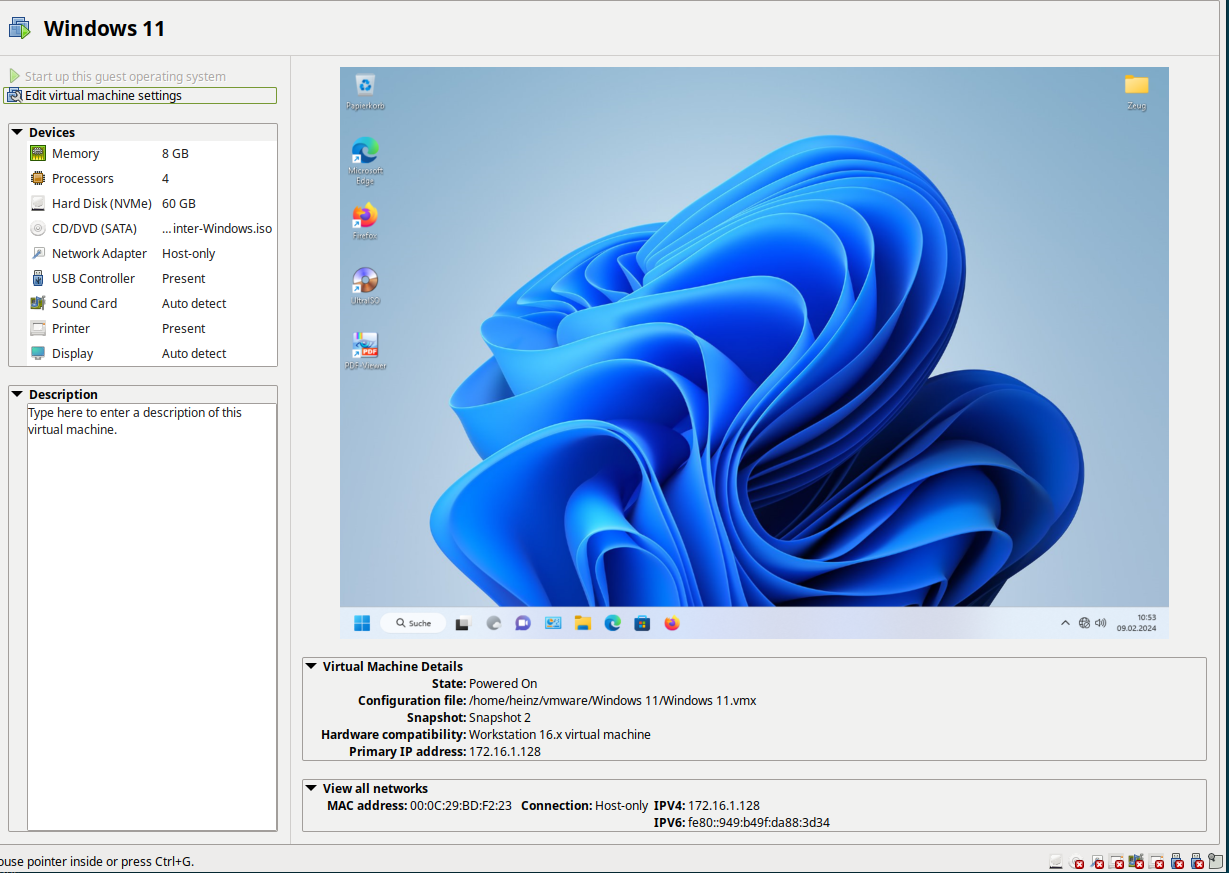Click the Windows 11 guest screen thumbnail
The image size is (1229, 873).
754,352
